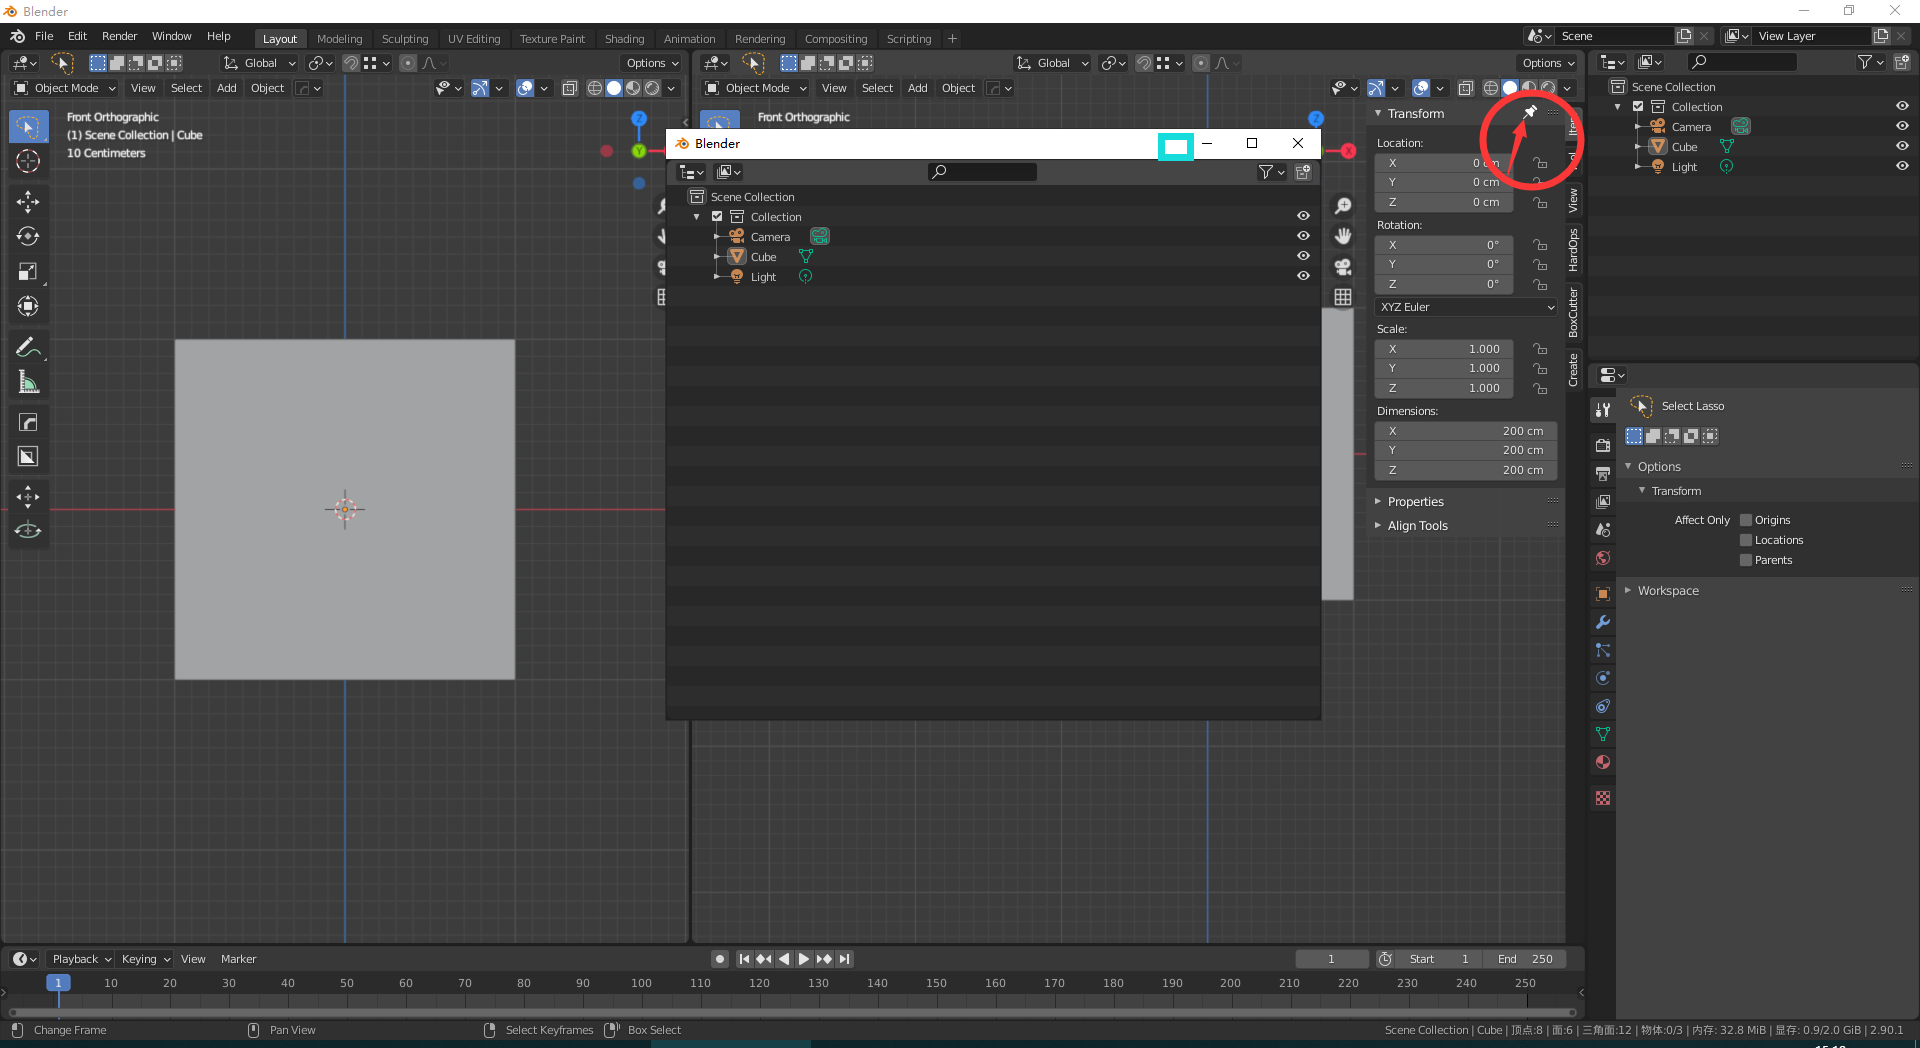Click the Dimensions Z 200 cm field
Viewport: 1920px width, 1048px height.
point(1466,470)
